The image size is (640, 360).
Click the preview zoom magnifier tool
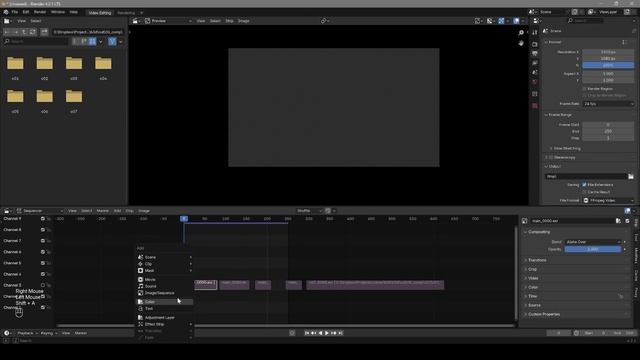click(x=521, y=33)
